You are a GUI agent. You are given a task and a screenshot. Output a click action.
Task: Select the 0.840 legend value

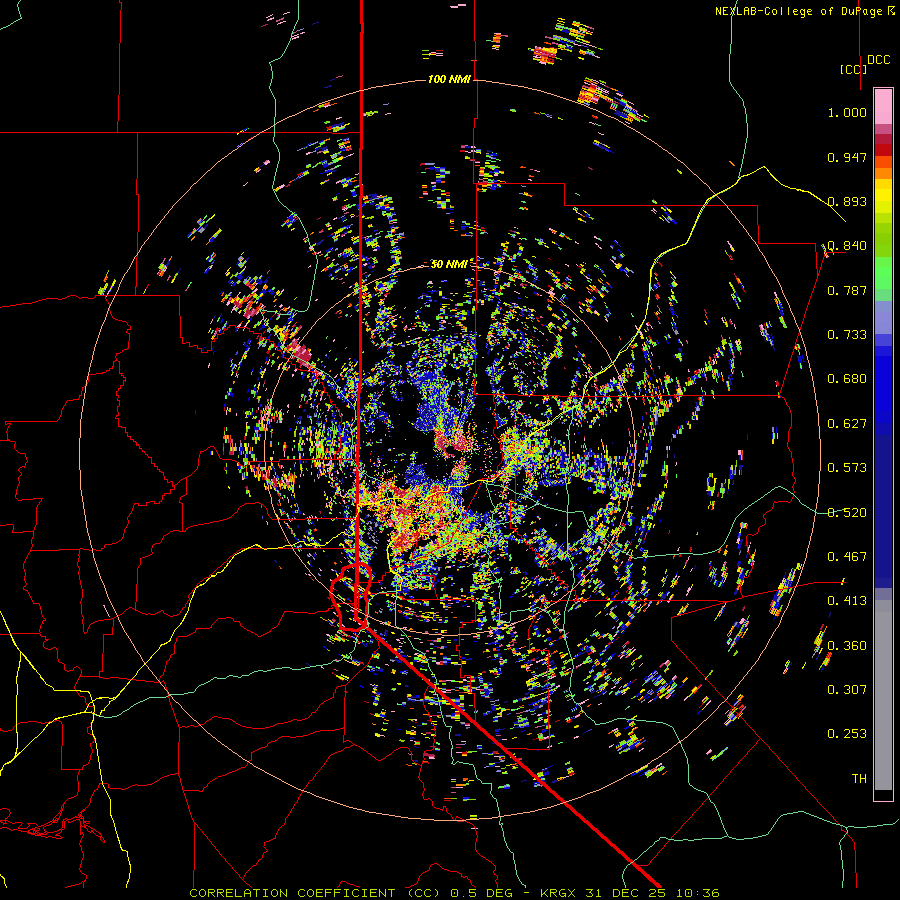pos(847,246)
